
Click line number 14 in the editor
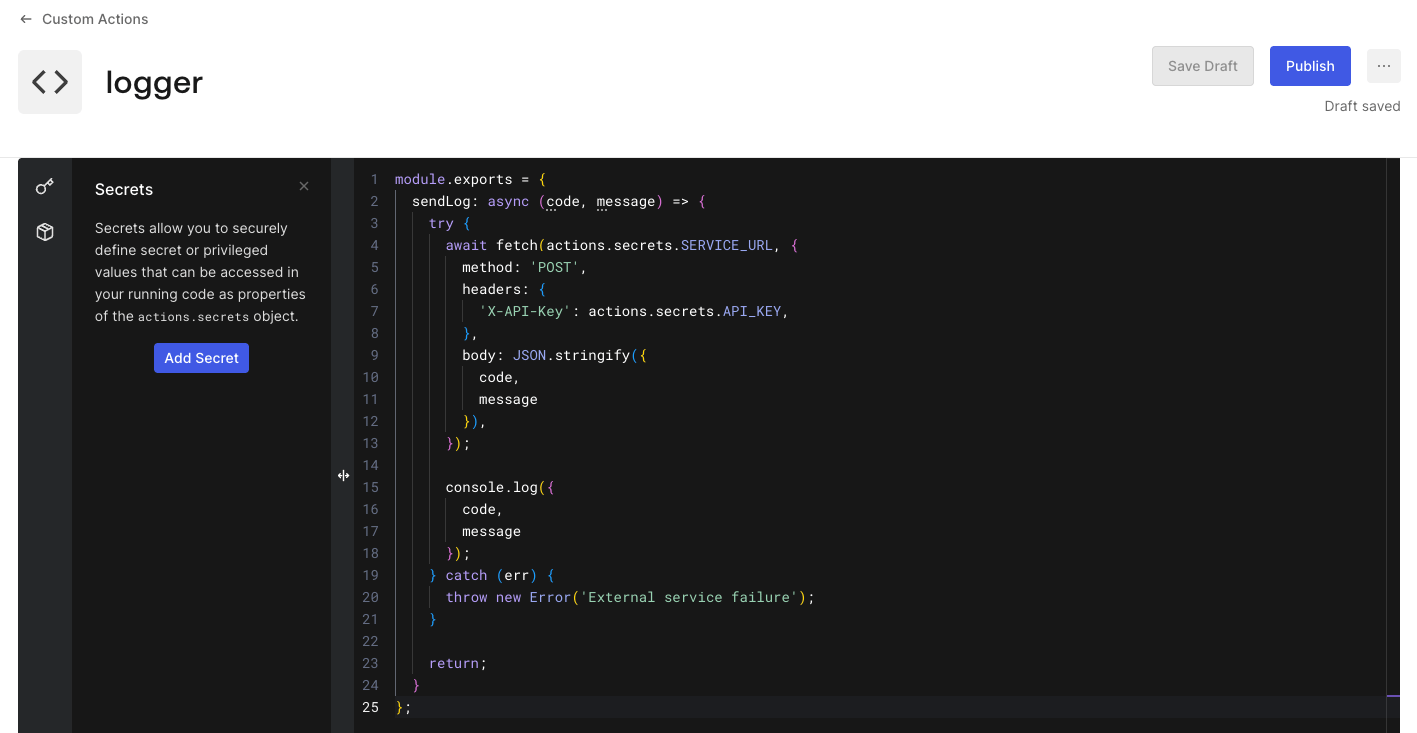(x=370, y=466)
